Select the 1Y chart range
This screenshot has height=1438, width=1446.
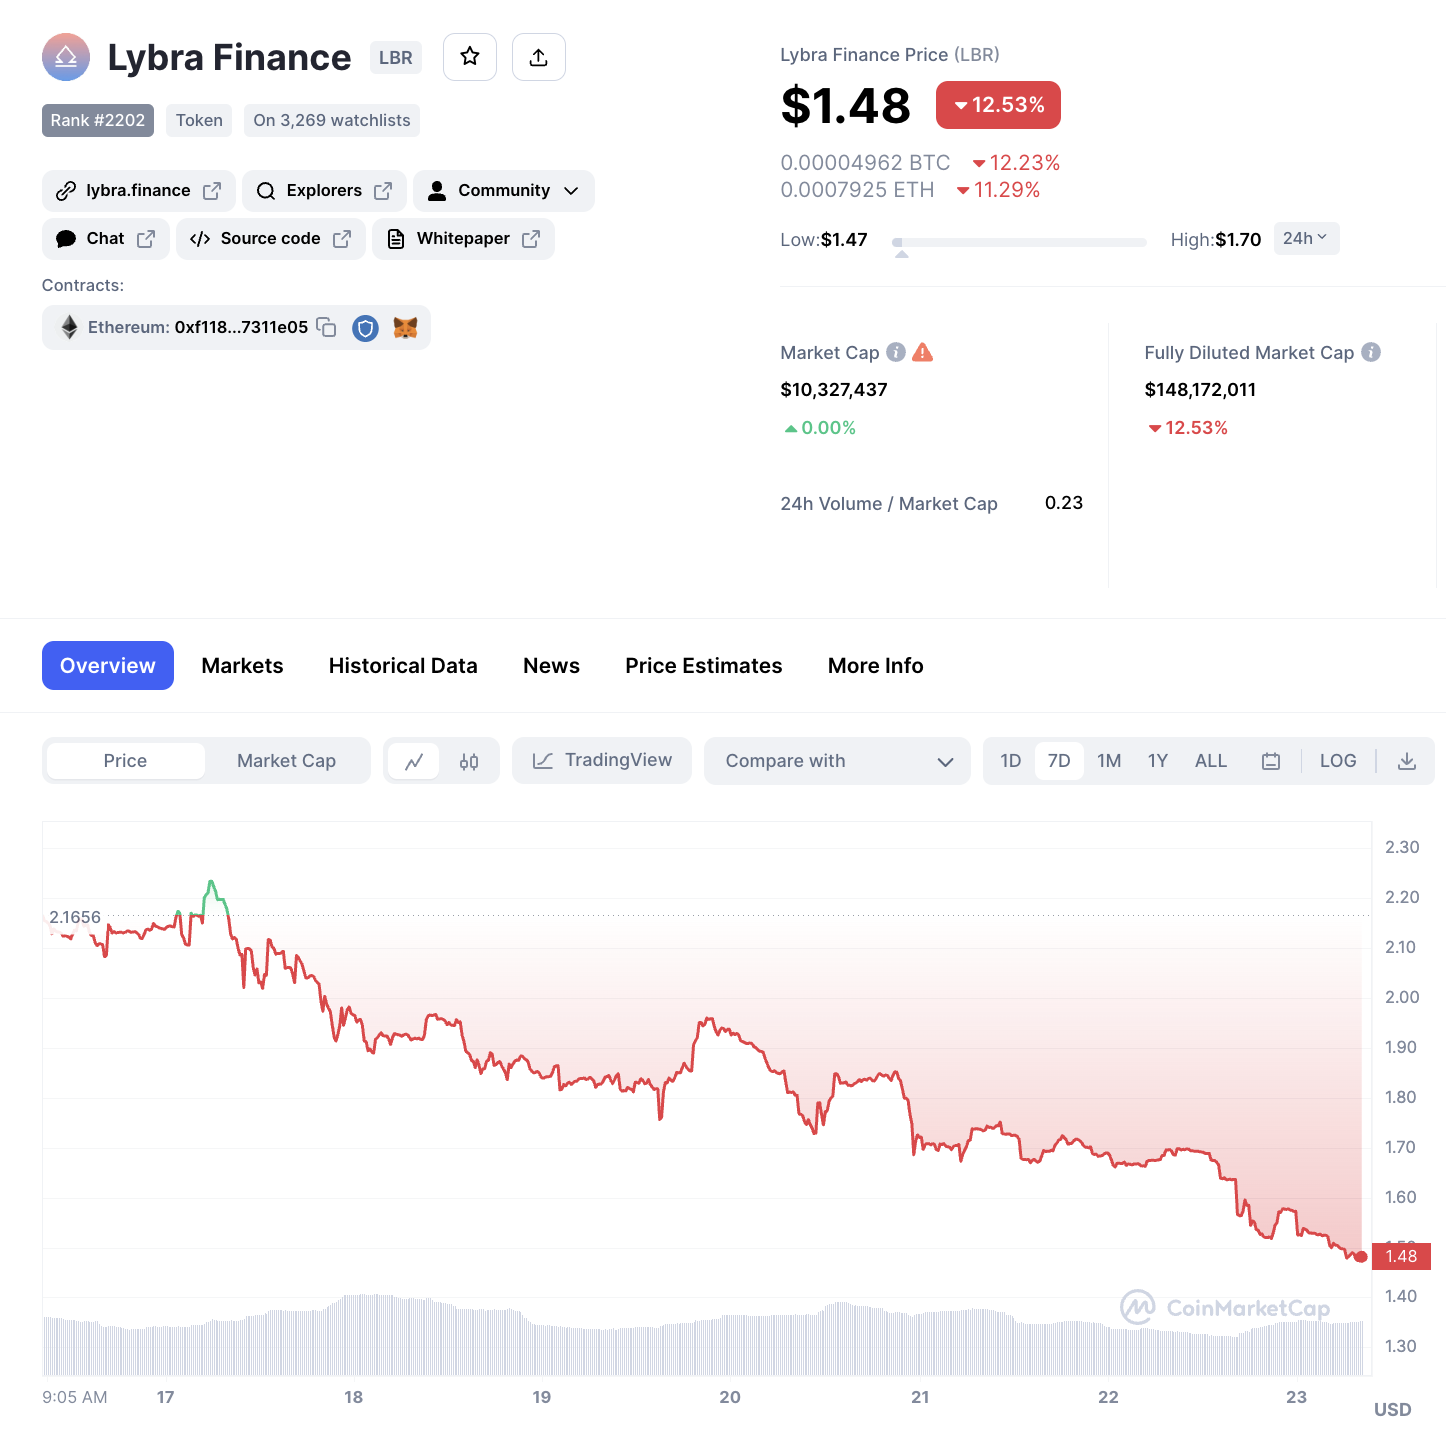click(x=1157, y=760)
